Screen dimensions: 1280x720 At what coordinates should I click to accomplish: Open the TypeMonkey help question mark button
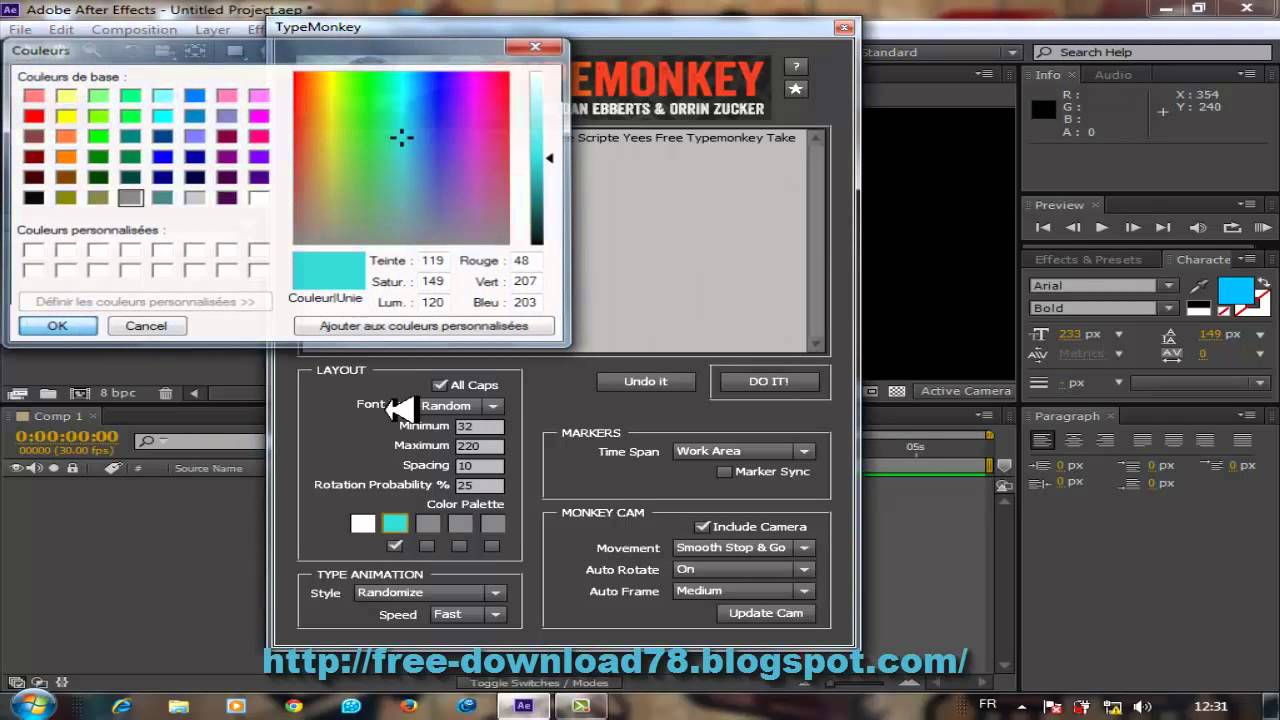point(796,67)
